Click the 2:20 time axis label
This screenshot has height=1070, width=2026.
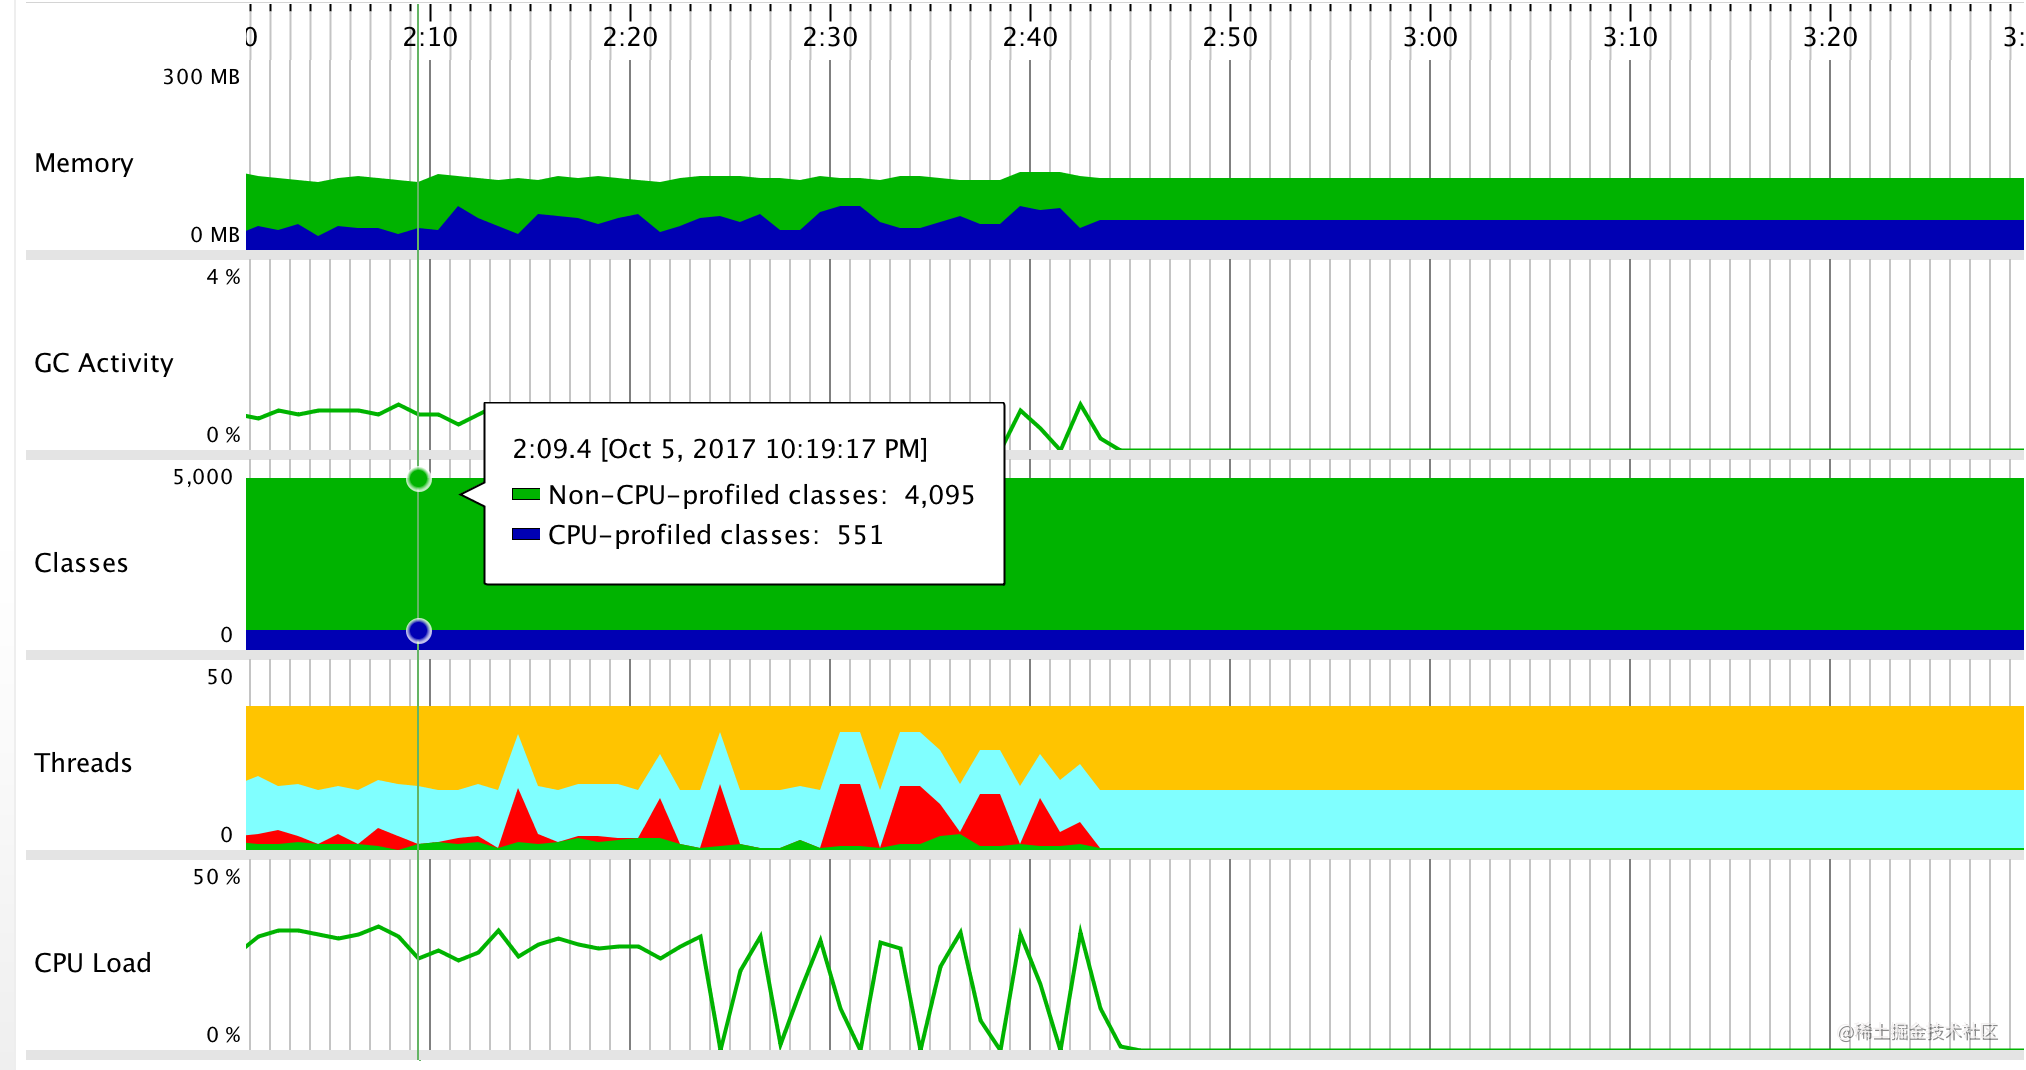pos(630,38)
